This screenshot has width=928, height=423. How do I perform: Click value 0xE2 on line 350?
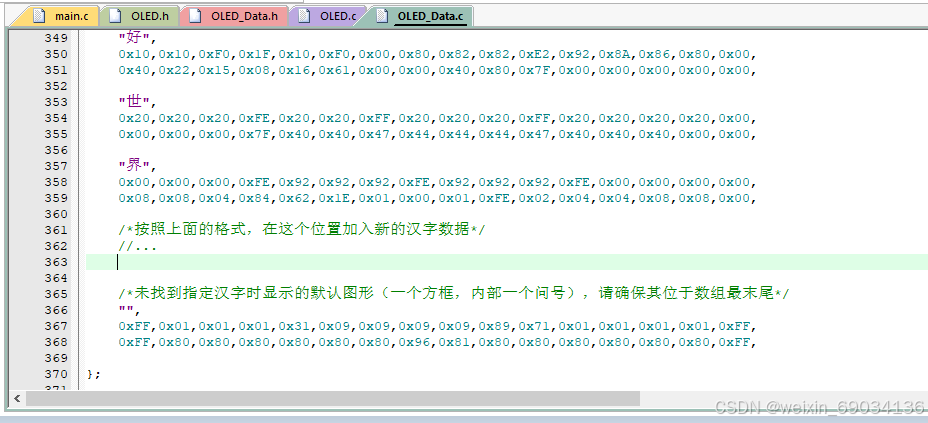click(x=535, y=54)
